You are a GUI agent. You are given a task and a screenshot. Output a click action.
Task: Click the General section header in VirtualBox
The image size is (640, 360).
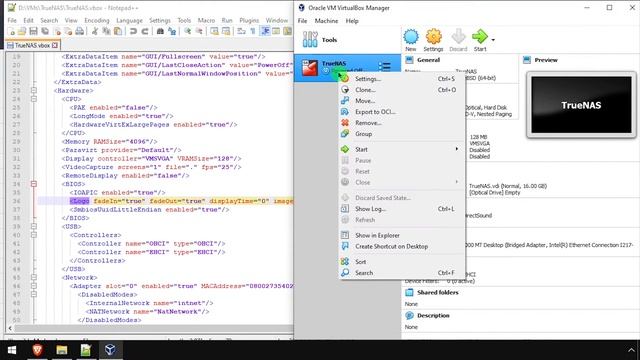coord(428,60)
